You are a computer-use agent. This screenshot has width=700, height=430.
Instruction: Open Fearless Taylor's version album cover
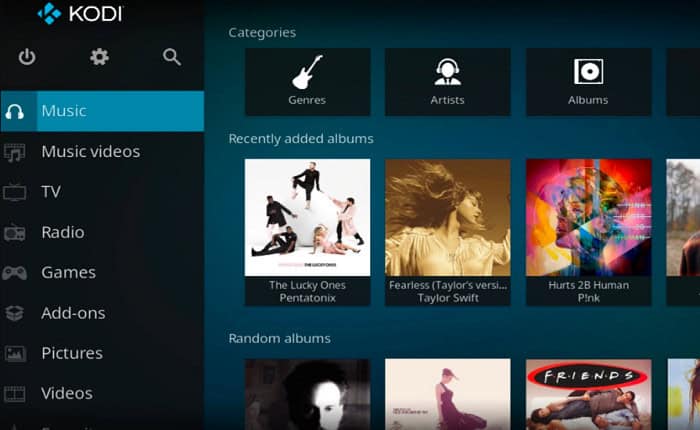tap(448, 217)
